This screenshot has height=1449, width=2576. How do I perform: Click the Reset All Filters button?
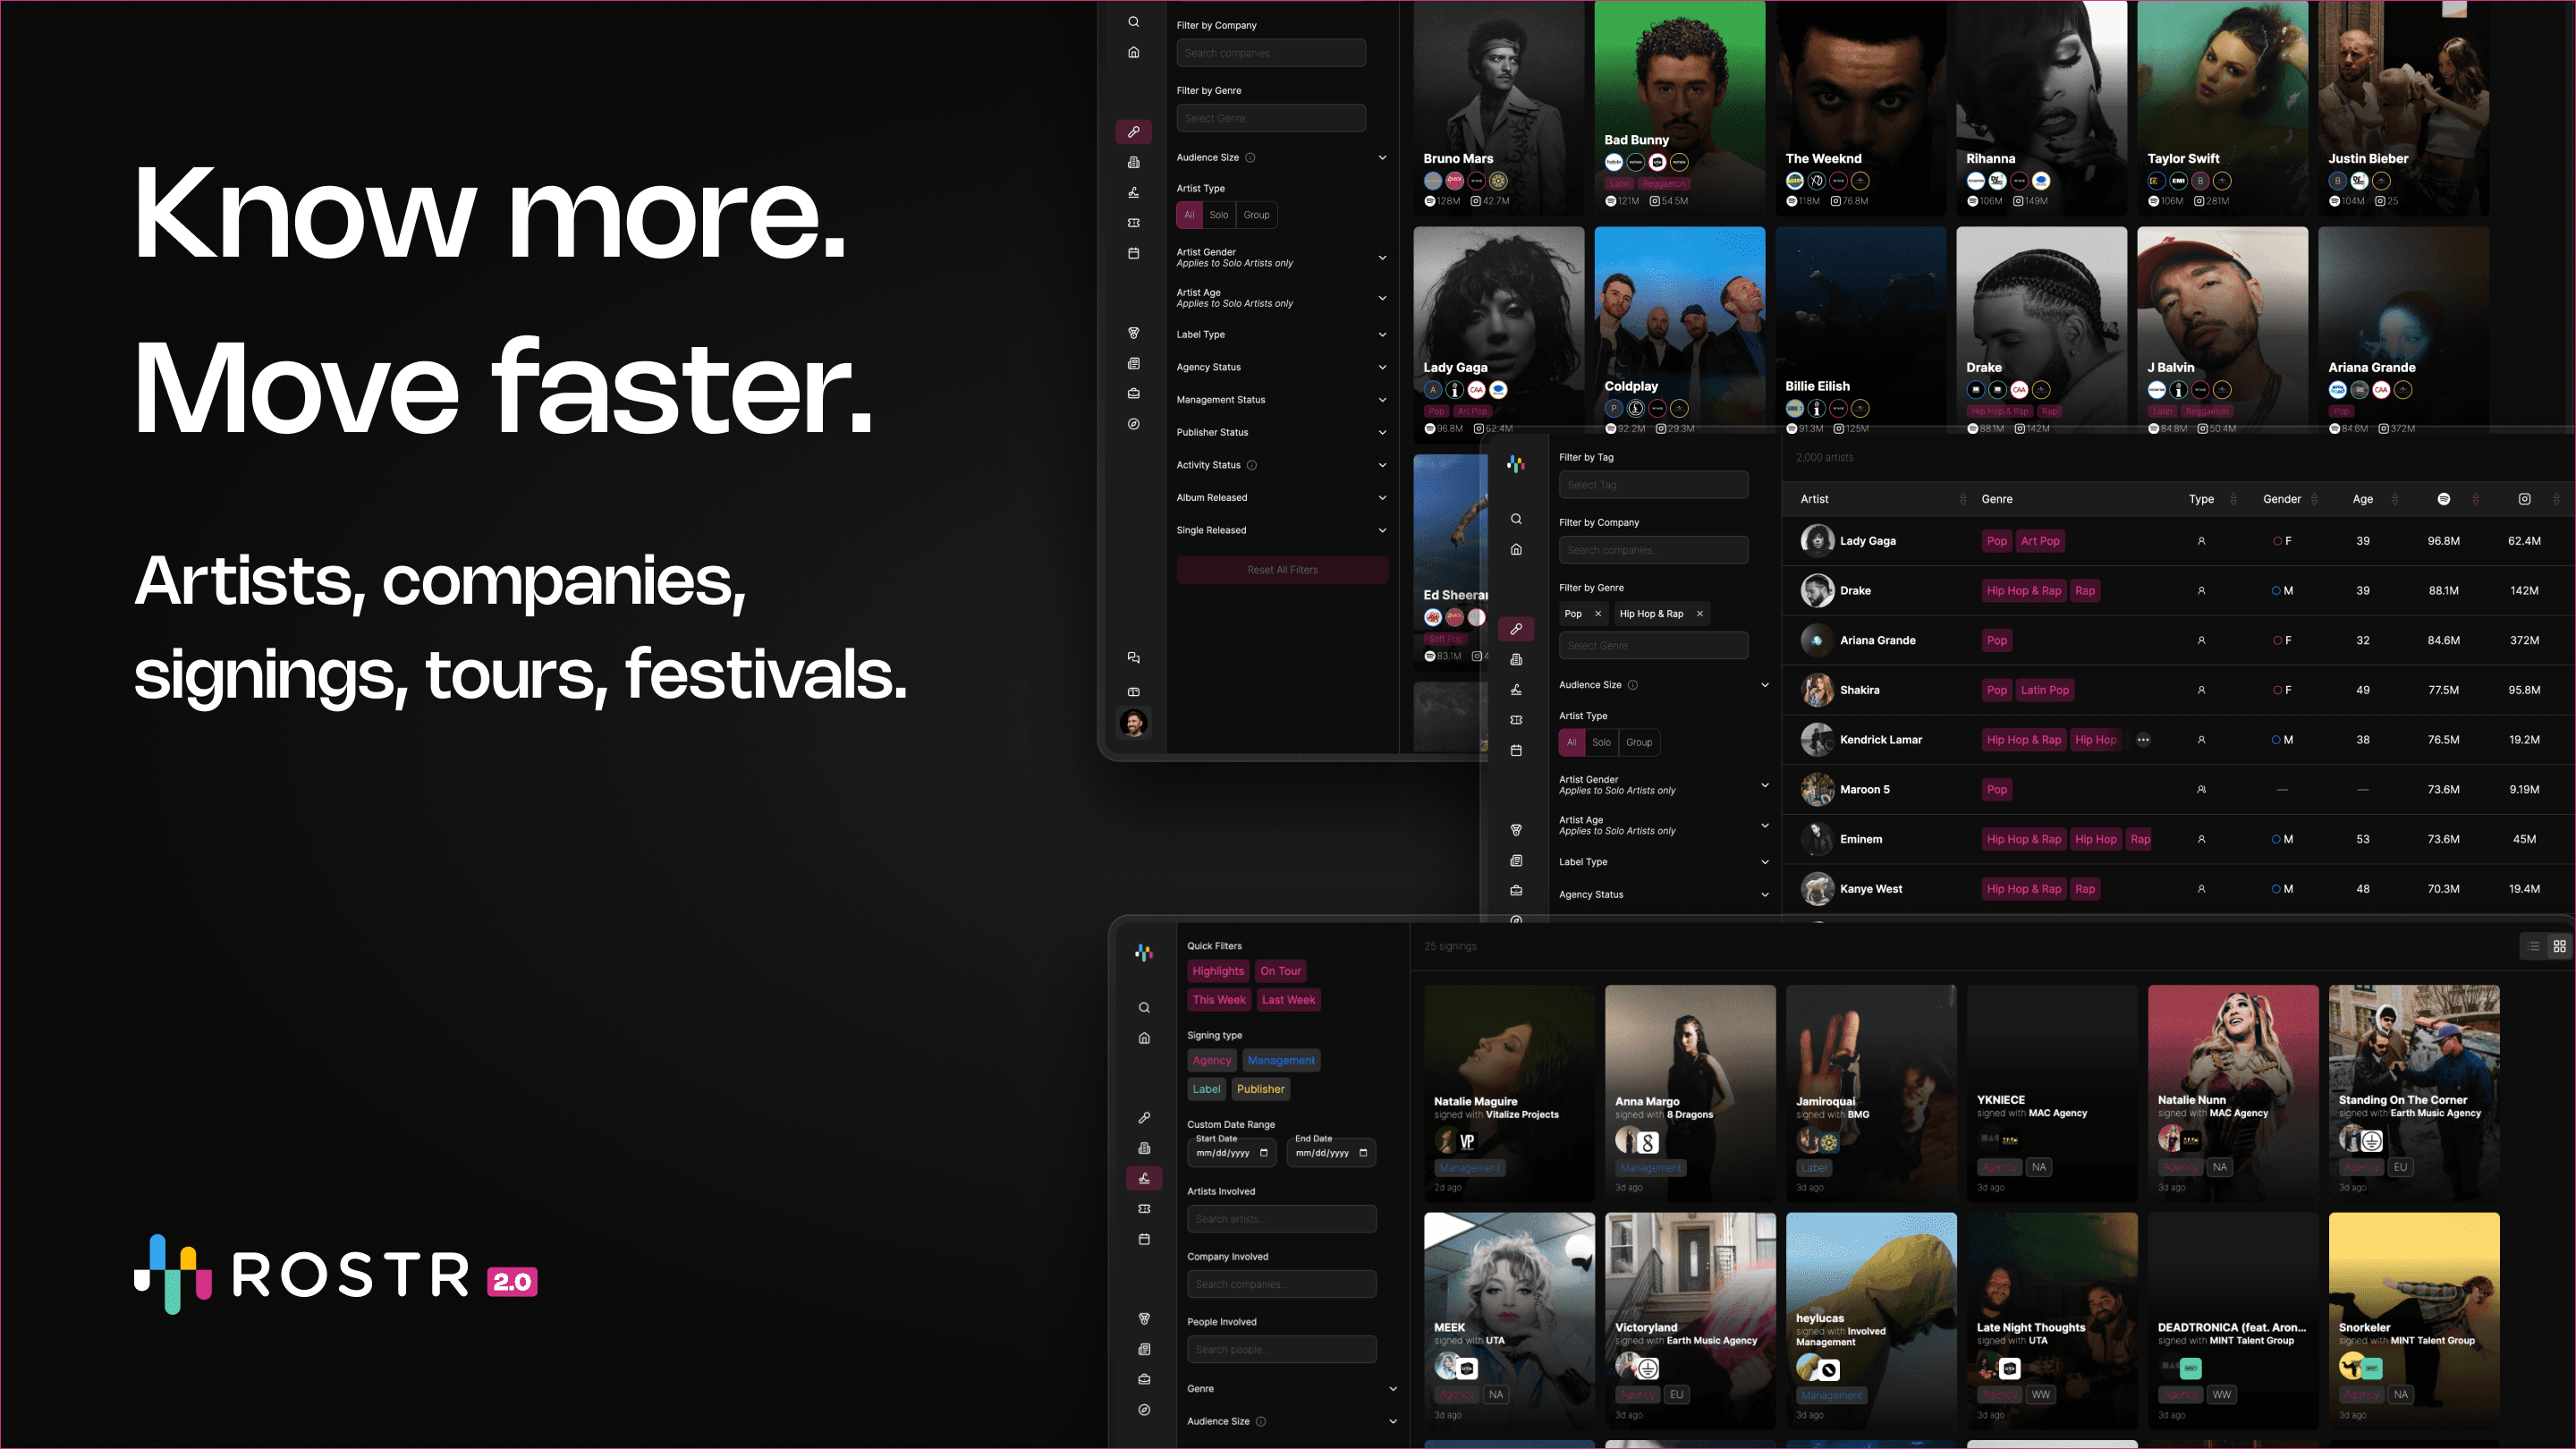(1282, 570)
